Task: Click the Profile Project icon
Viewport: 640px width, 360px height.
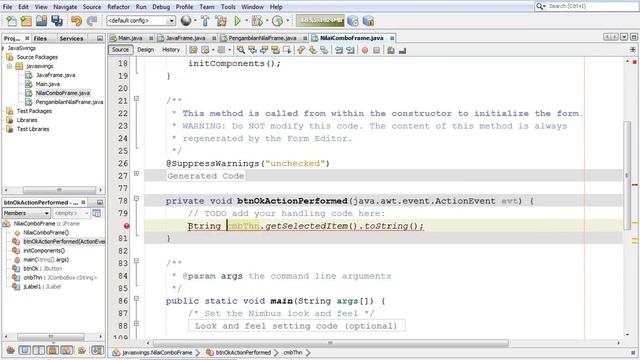Action: [x=278, y=21]
